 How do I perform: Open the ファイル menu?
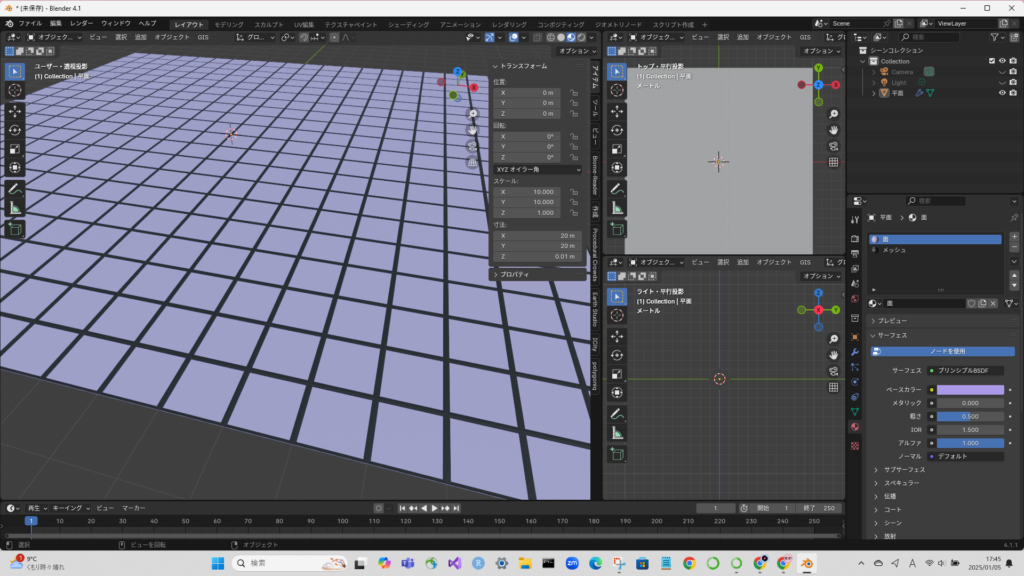(x=30, y=23)
